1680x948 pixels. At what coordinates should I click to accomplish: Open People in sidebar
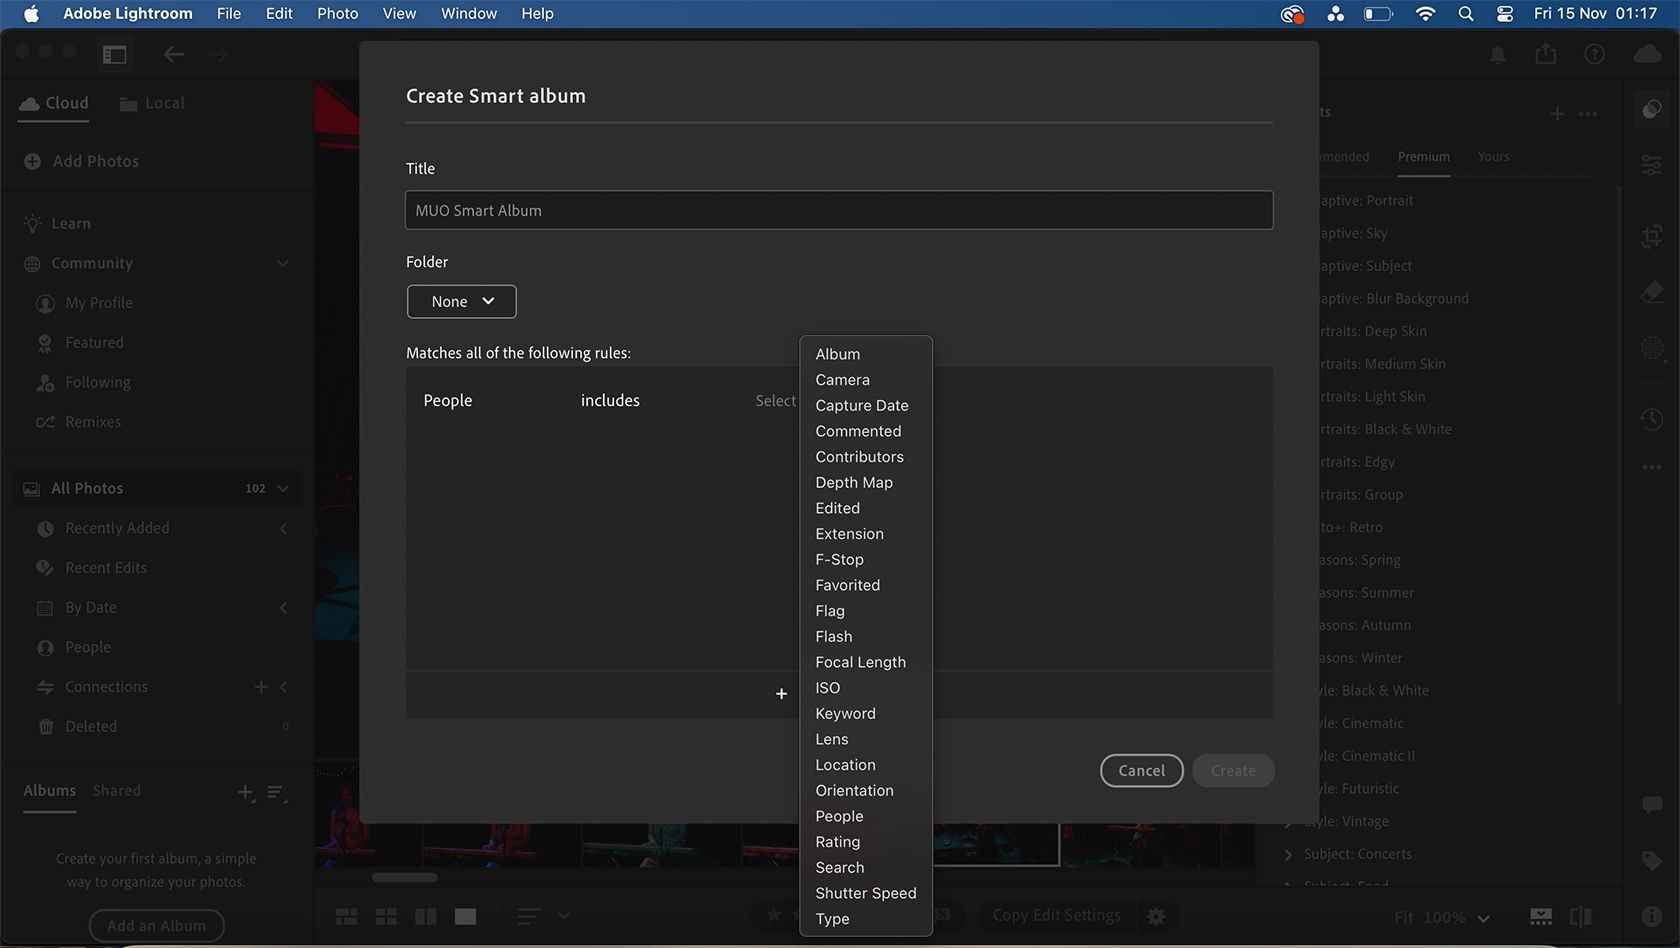74,647
